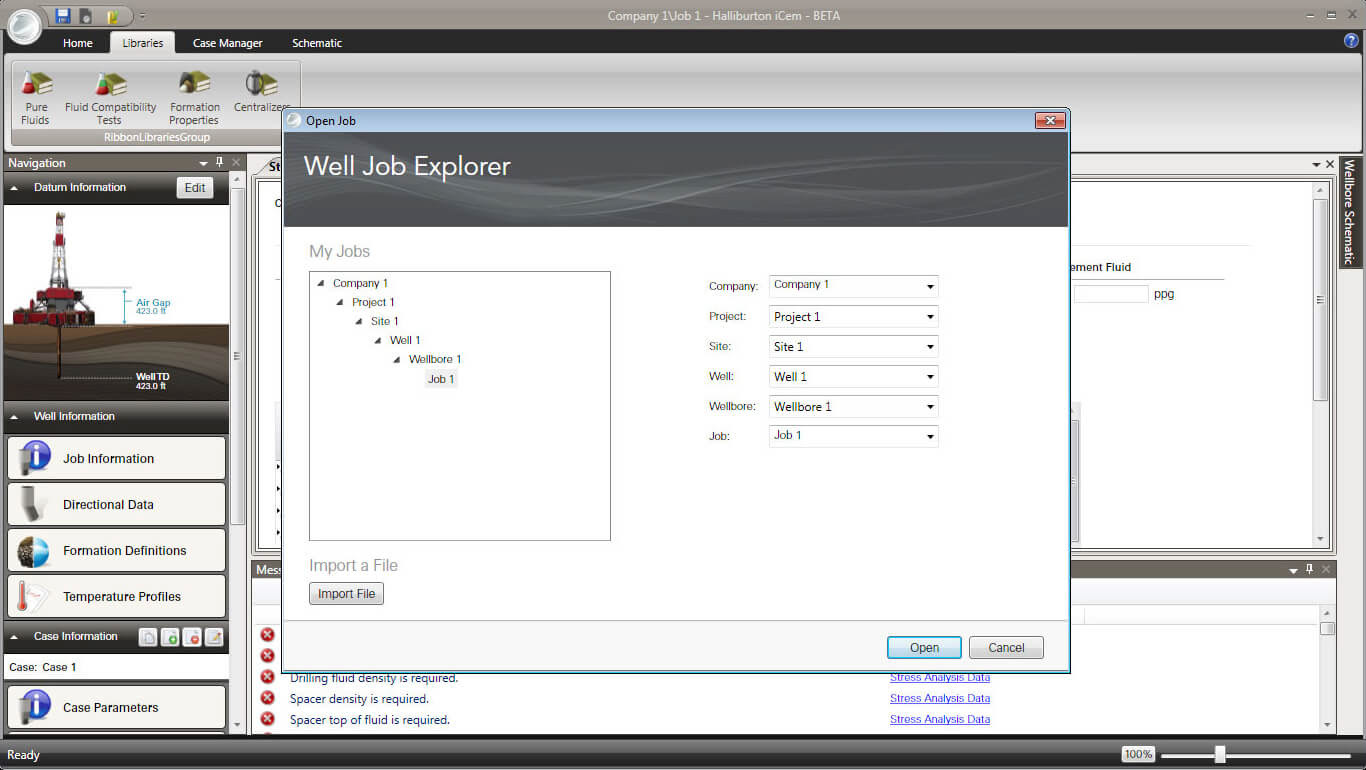Viewport: 1366px width, 770px height.
Task: Click the Edit button in Datum Information
Action: click(x=195, y=187)
